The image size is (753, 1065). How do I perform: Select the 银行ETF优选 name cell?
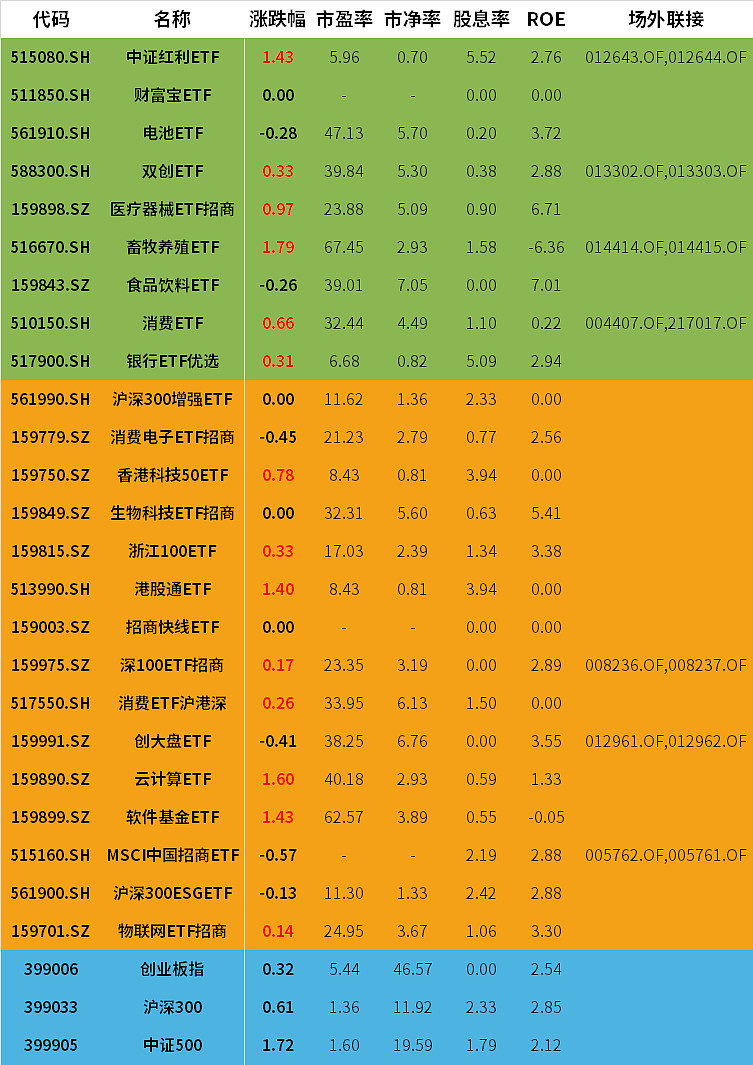click(x=172, y=361)
